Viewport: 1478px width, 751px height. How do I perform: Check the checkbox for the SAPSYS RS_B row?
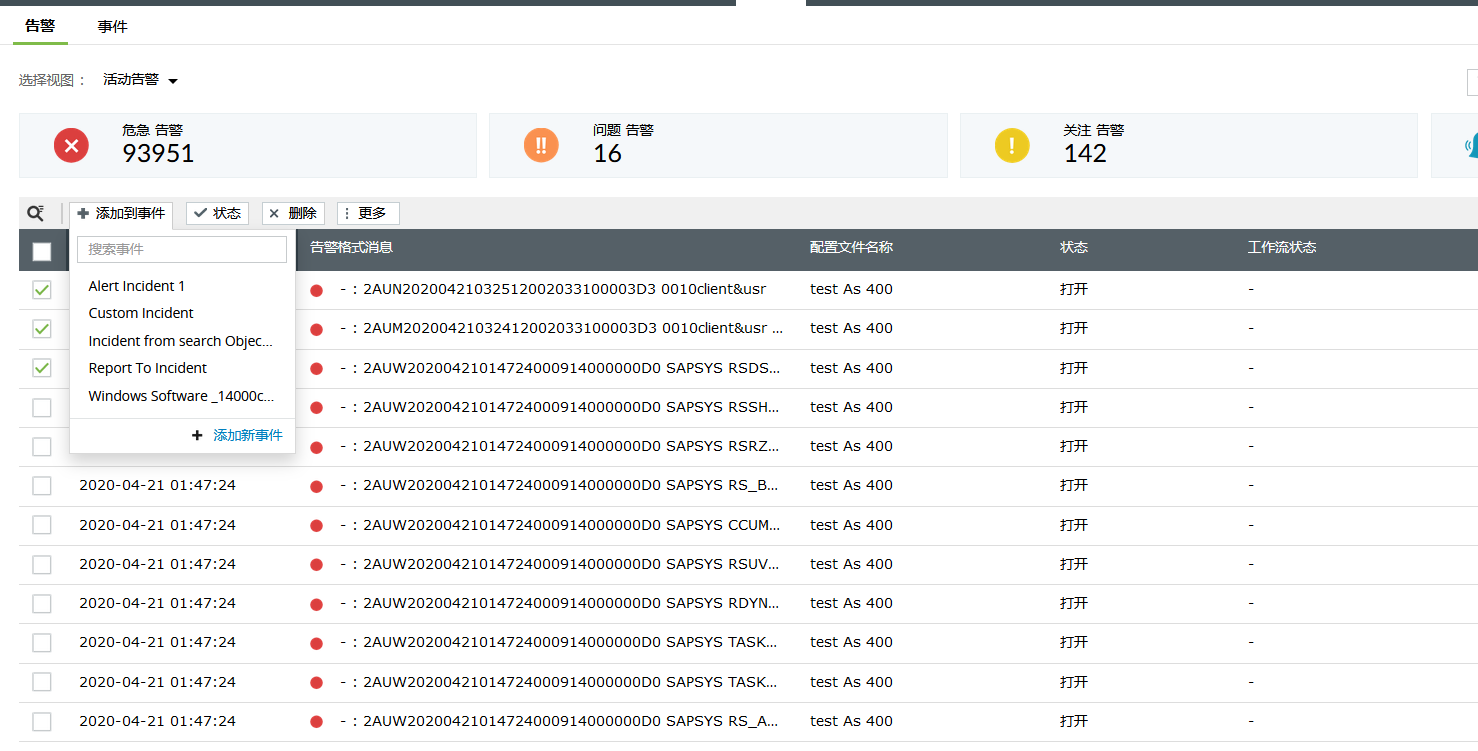42,486
